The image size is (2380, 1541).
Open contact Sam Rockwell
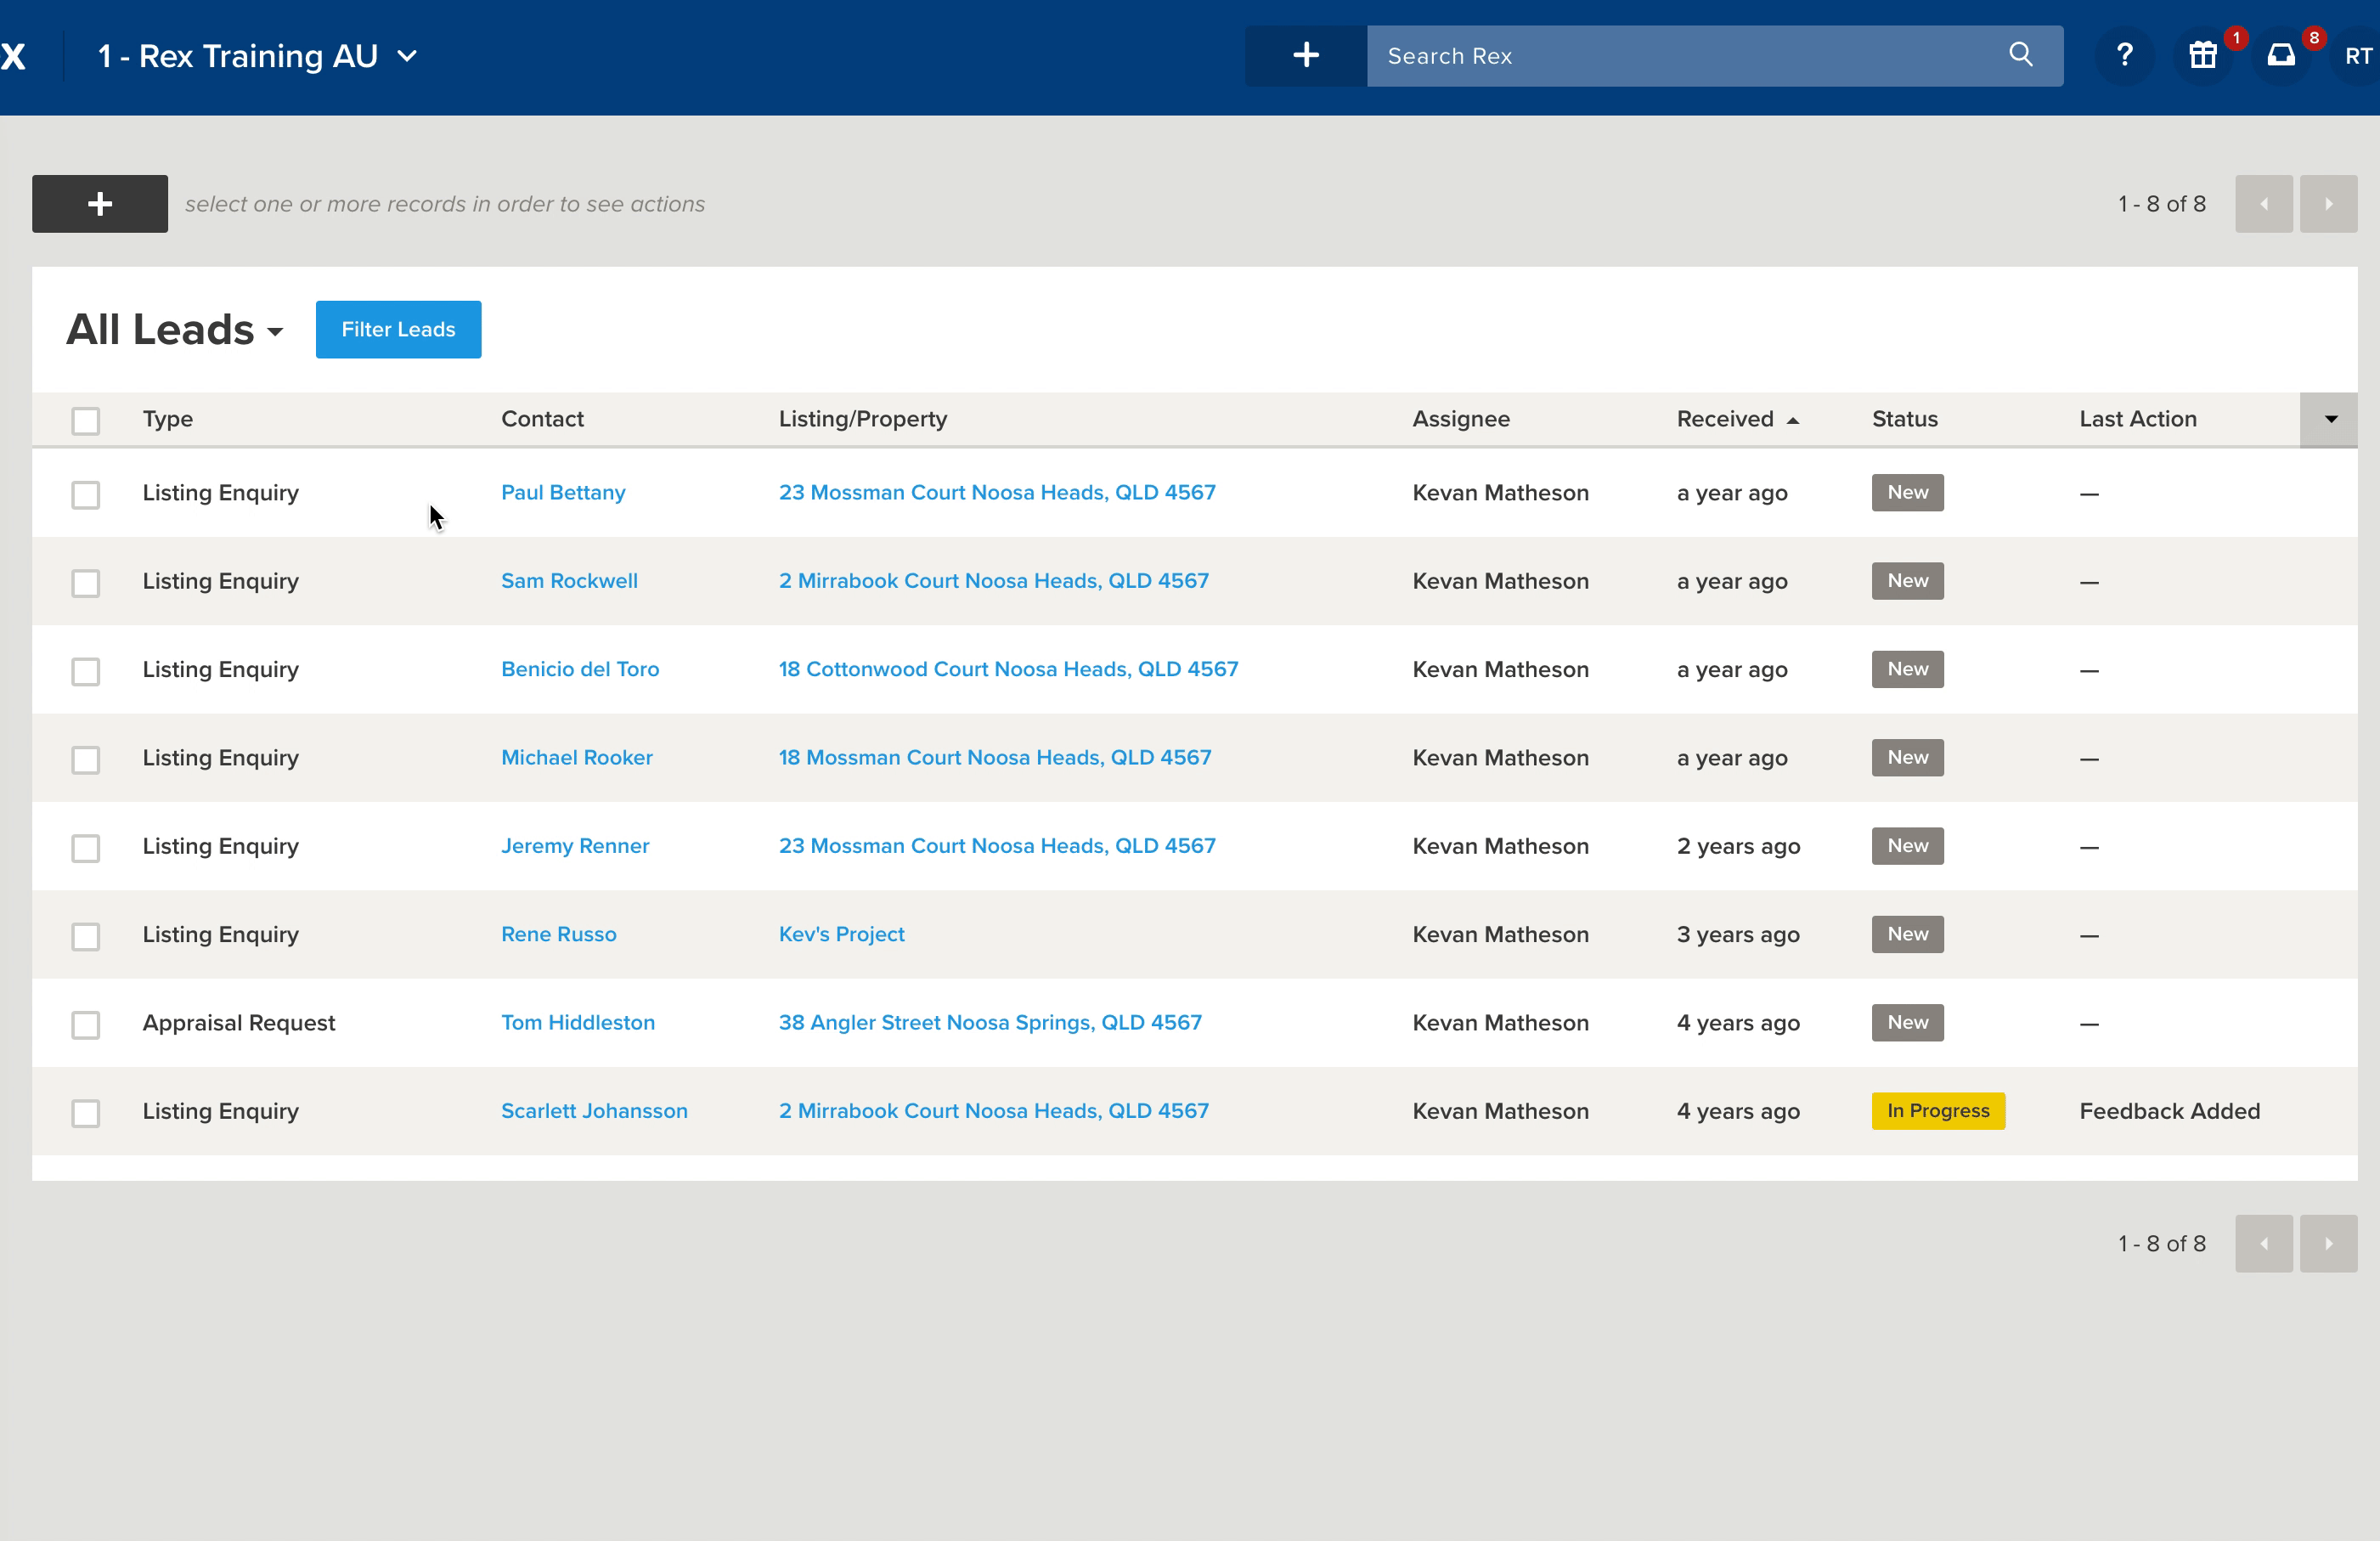point(569,580)
